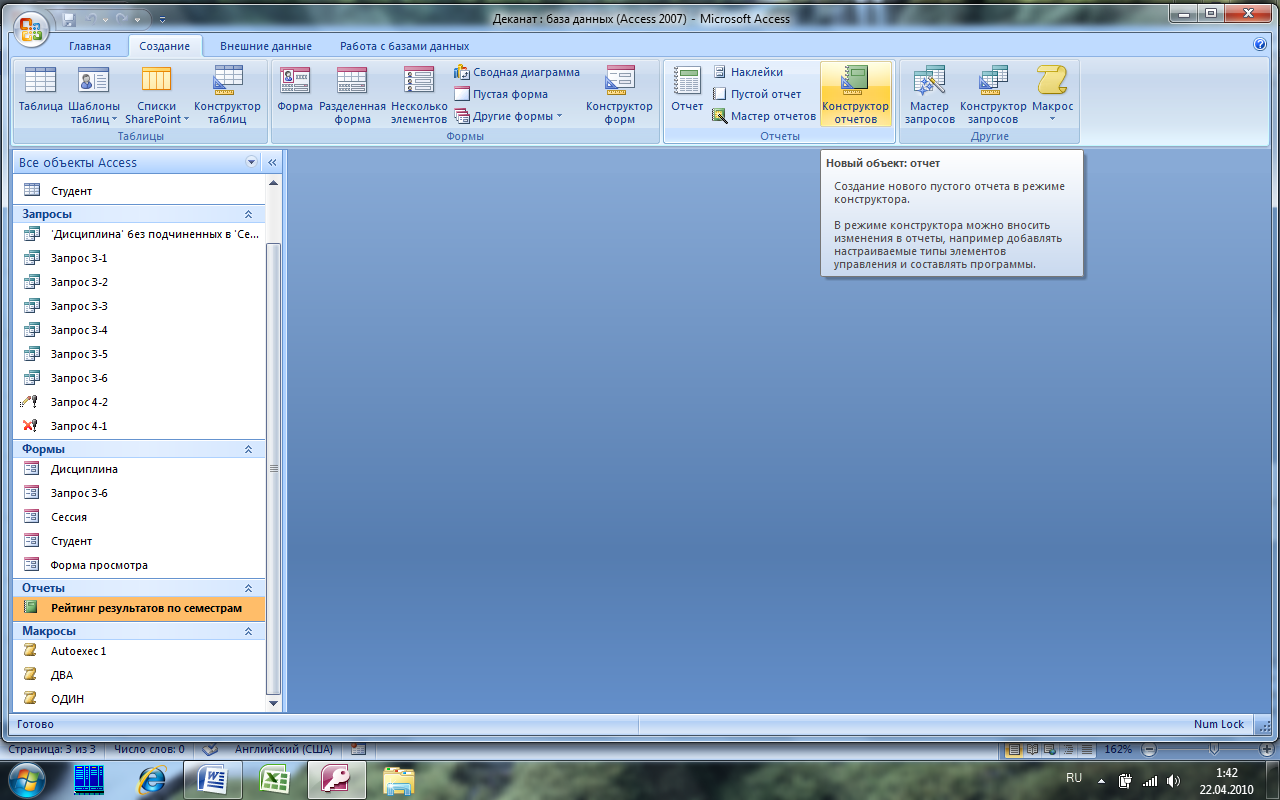The width and height of the screenshot is (1280, 800).
Task: Create a new Форма
Action: (x=295, y=95)
